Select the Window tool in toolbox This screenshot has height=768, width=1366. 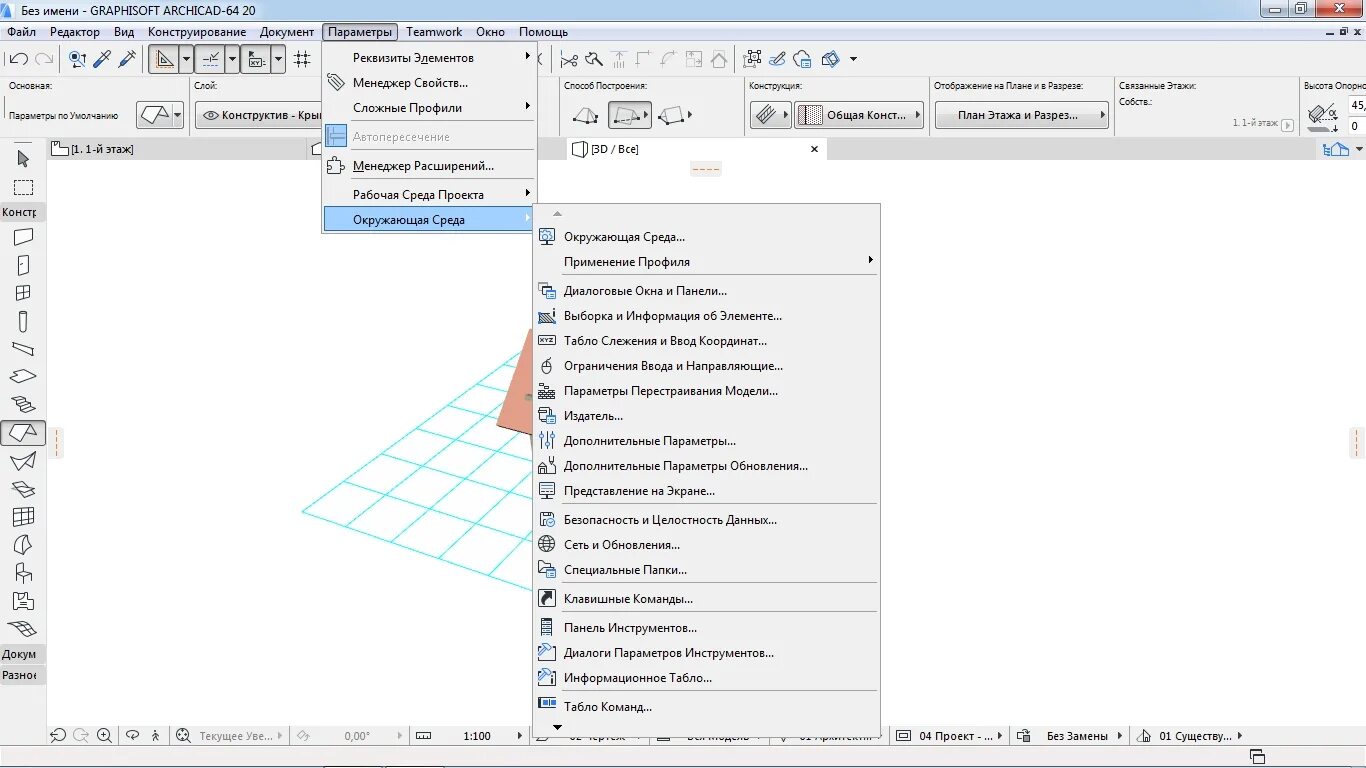click(x=23, y=293)
